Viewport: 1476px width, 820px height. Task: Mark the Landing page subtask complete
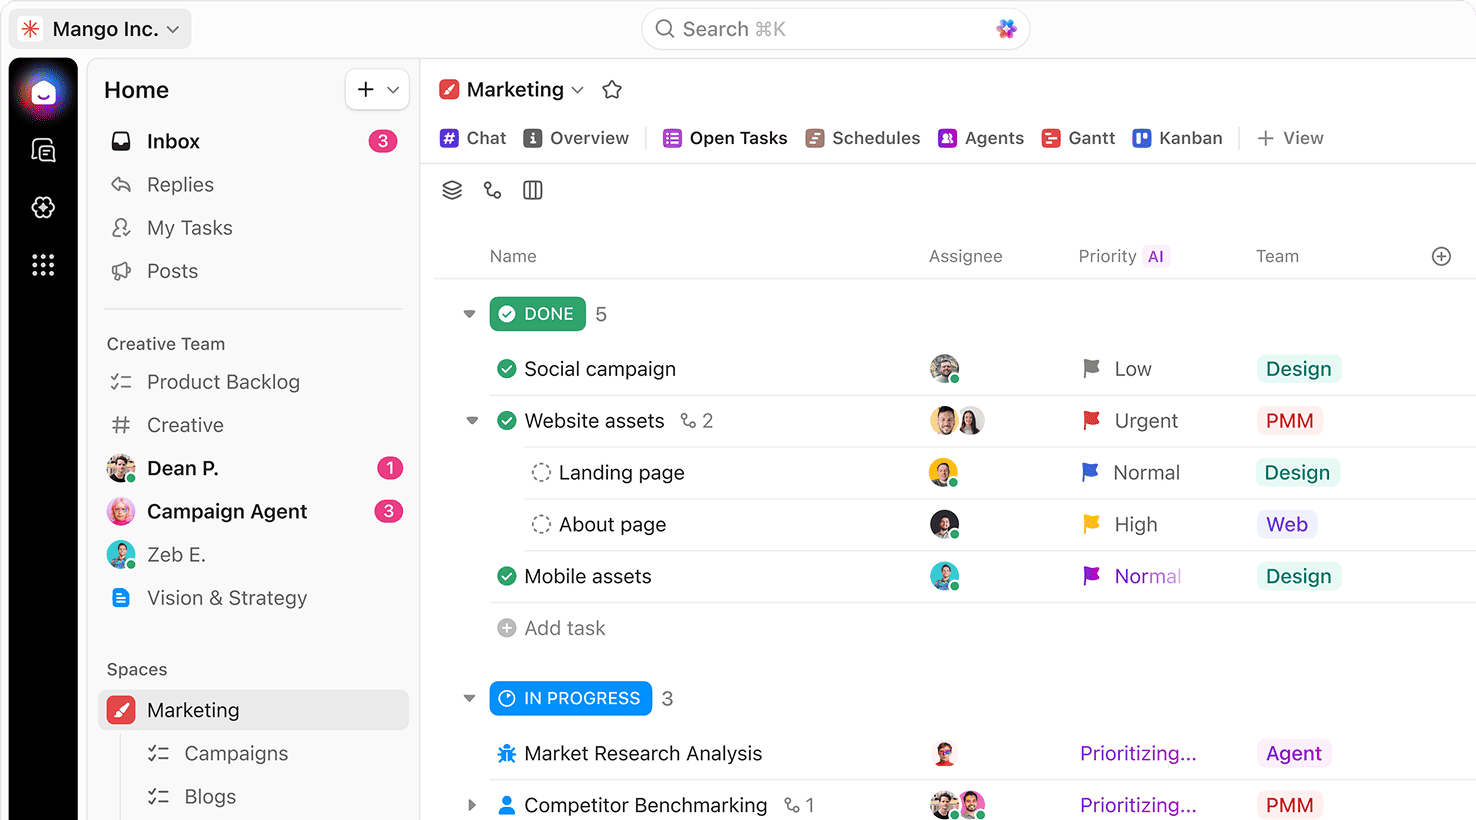click(541, 472)
